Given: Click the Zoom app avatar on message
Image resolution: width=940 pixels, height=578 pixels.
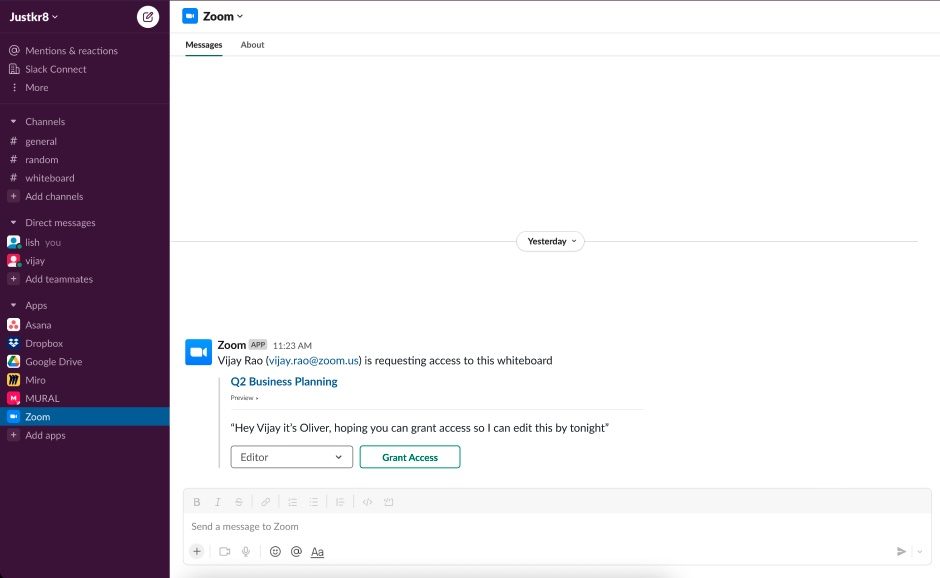Looking at the screenshot, I should pos(198,352).
